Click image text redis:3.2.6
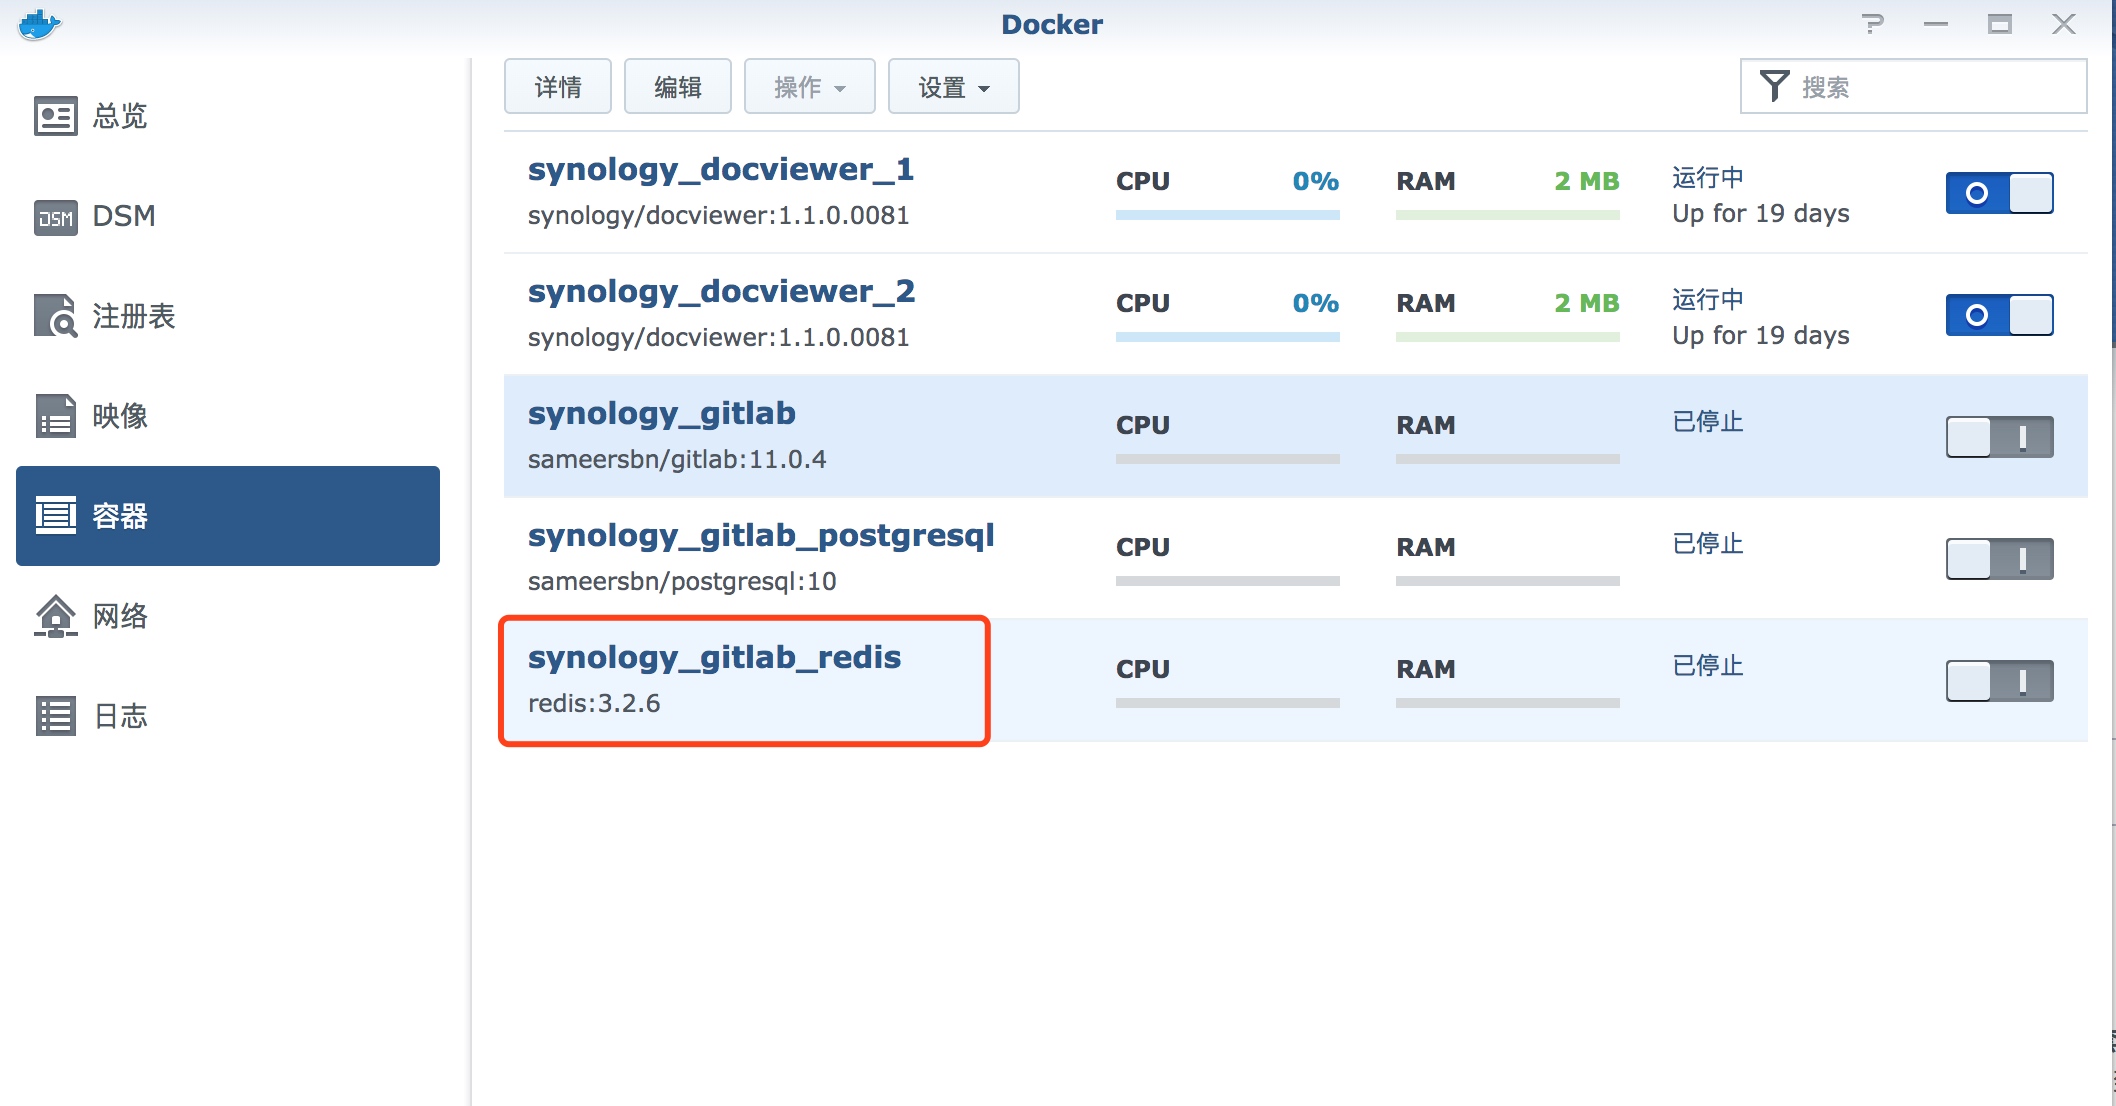 click(594, 704)
